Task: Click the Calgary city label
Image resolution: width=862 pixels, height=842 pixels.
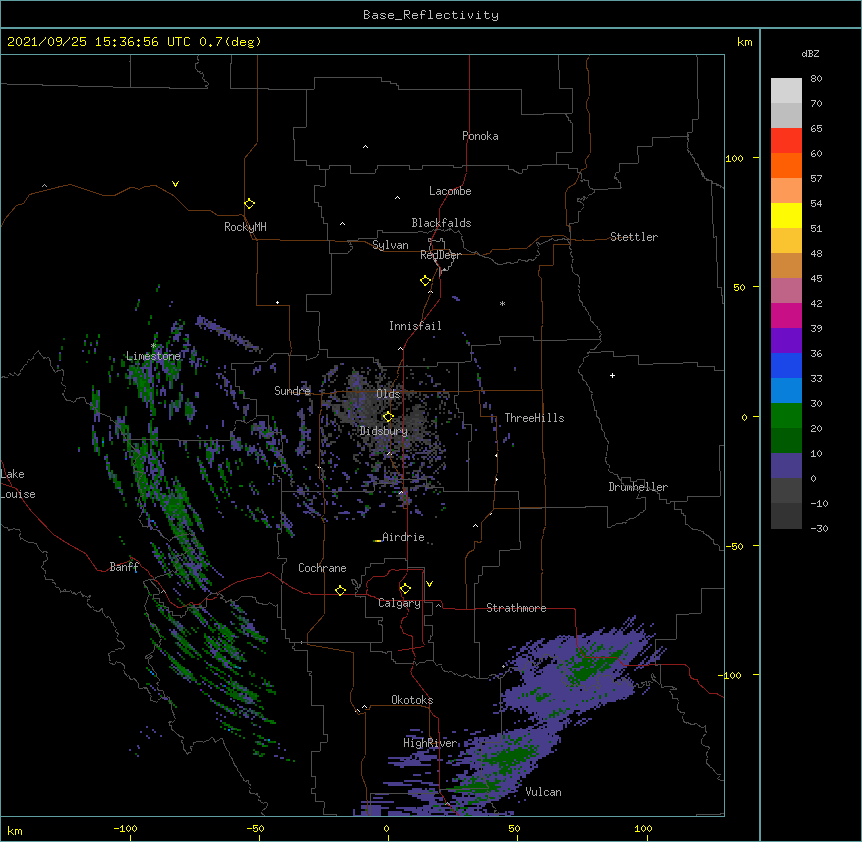Action: (399, 603)
